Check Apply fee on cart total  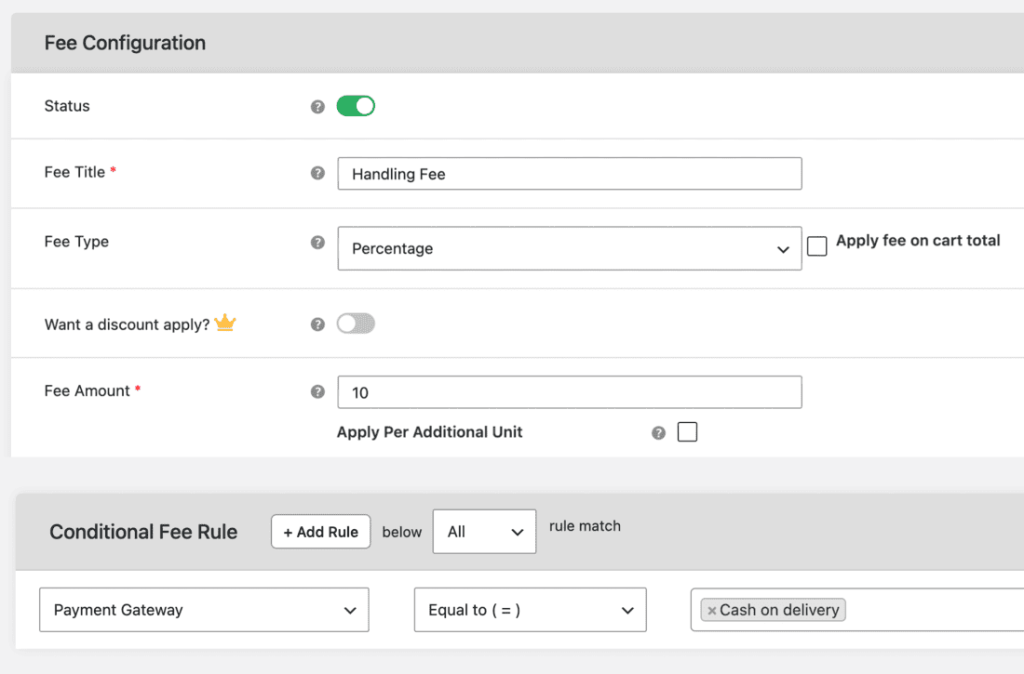coord(817,246)
